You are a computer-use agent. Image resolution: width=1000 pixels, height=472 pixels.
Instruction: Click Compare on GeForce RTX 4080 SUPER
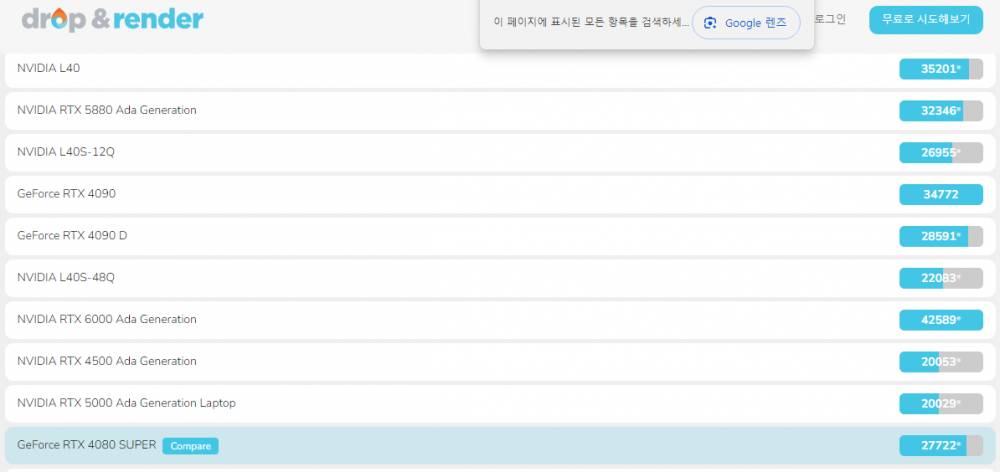(190, 446)
